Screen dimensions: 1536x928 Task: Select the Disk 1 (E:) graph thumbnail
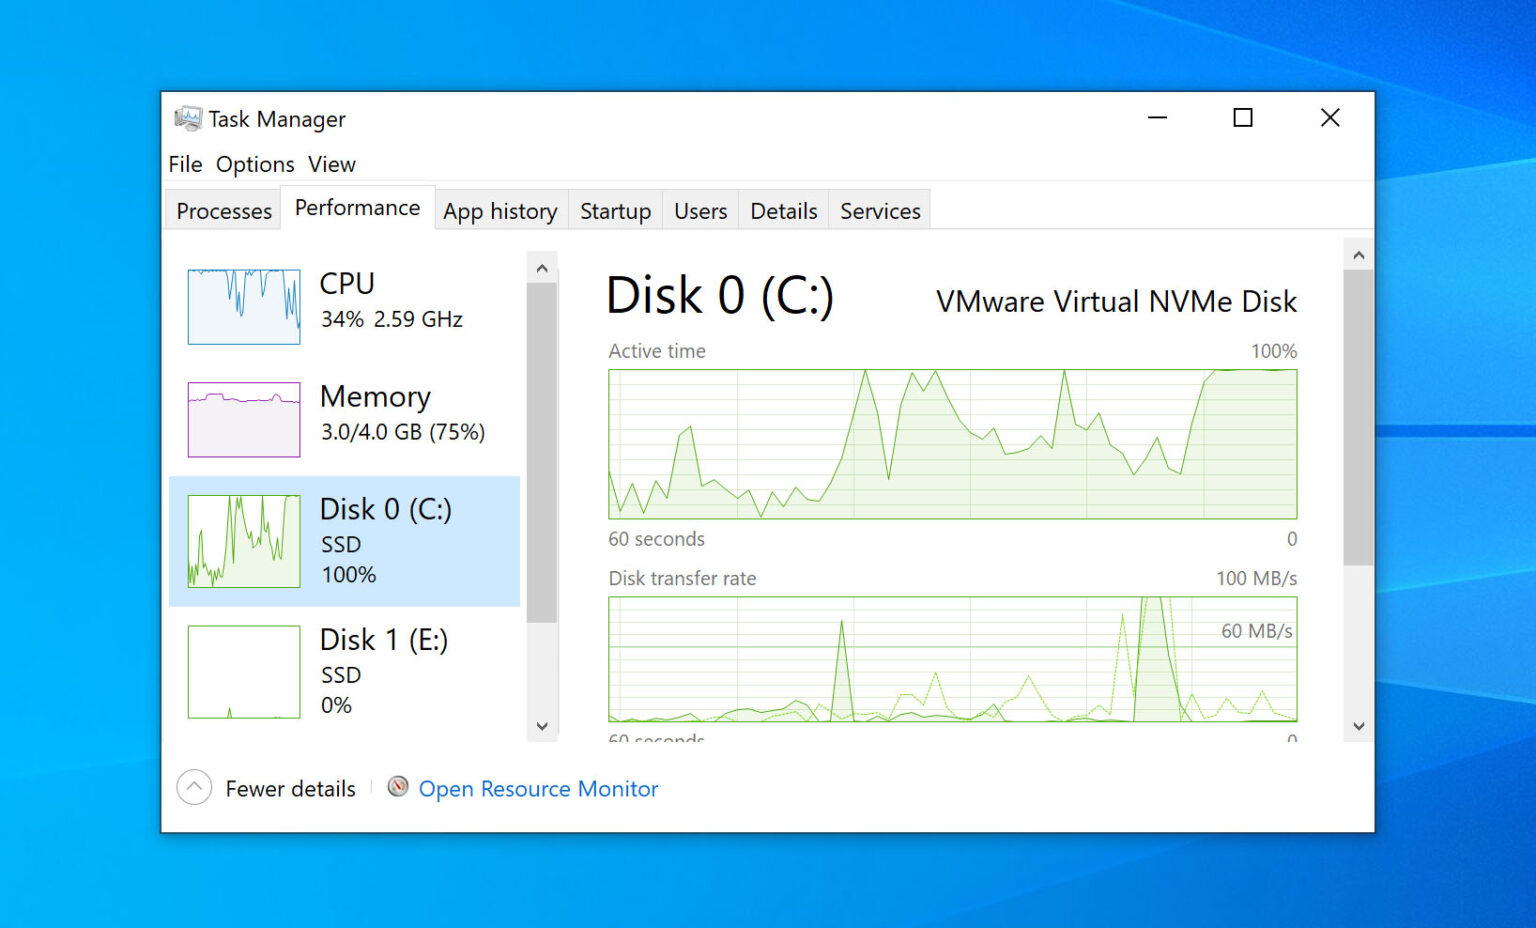click(242, 671)
